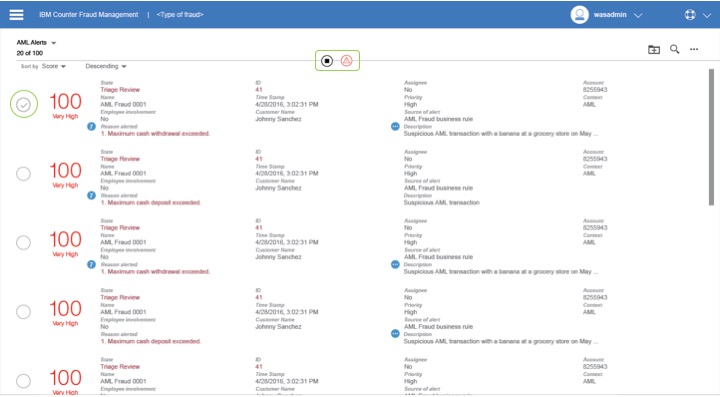The image size is (720, 397).
Task: Click the IBM Counter Fraud Management title
Action: tap(89, 15)
